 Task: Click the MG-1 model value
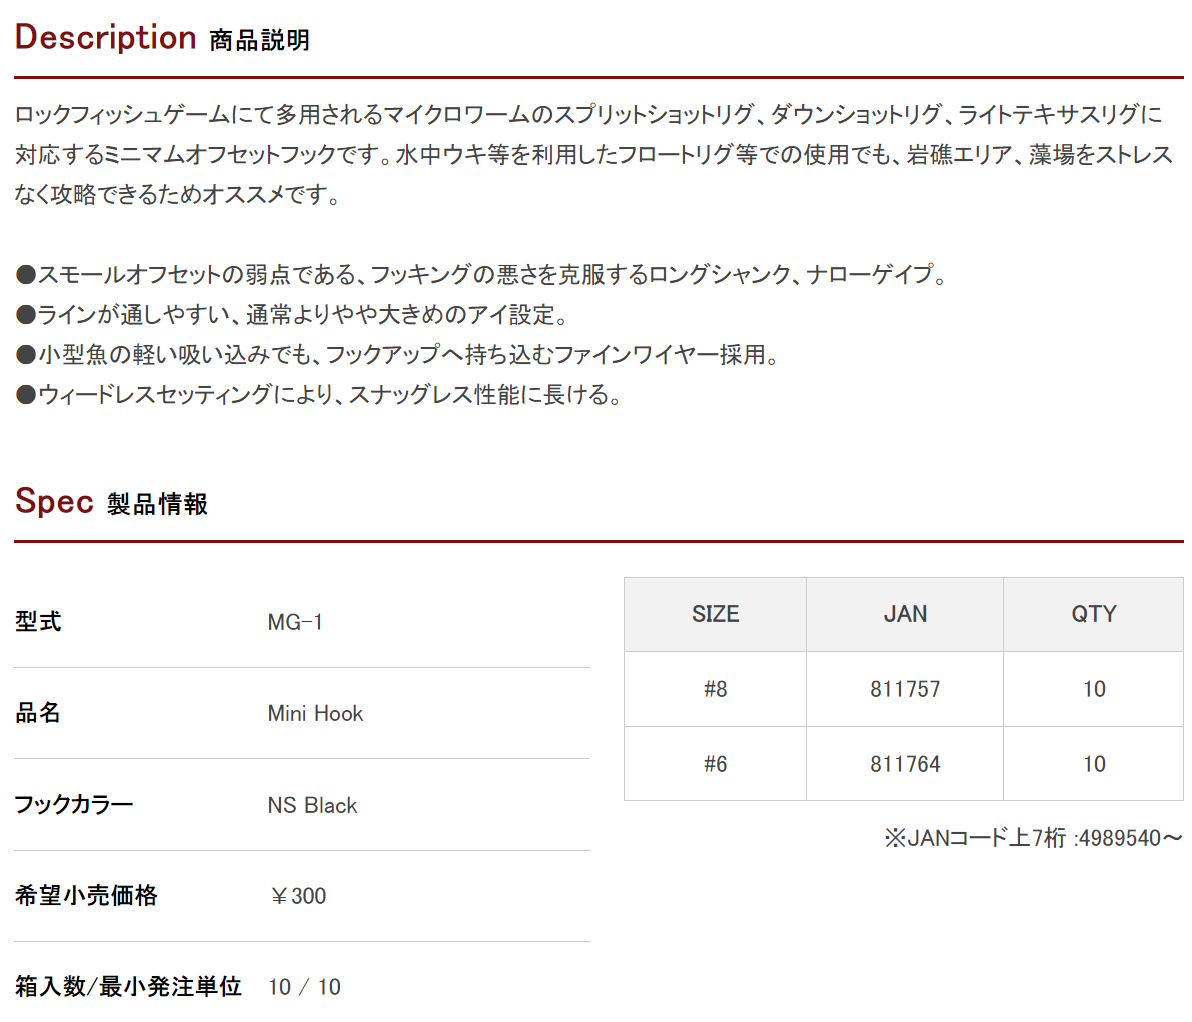pyautogui.click(x=295, y=622)
